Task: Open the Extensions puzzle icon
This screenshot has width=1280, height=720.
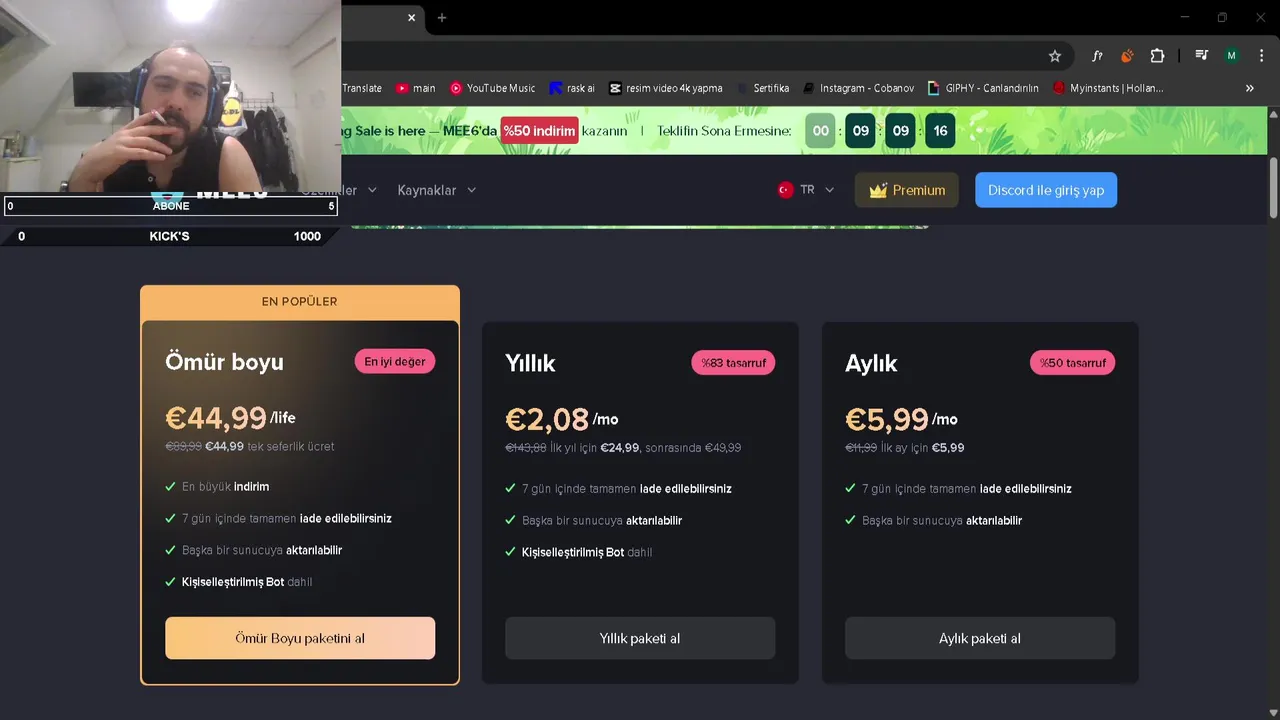Action: coord(1157,56)
